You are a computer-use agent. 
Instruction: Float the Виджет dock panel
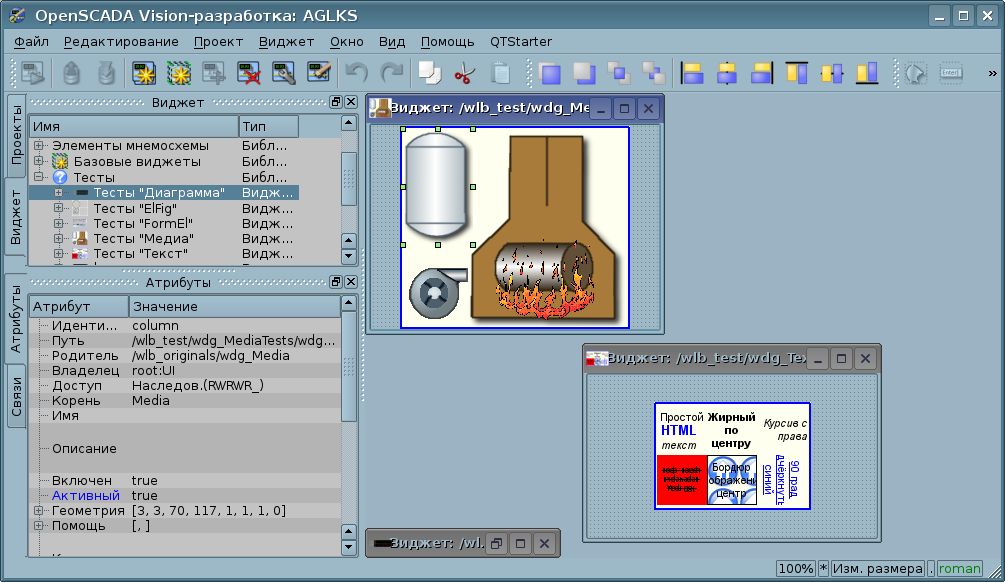coord(336,102)
